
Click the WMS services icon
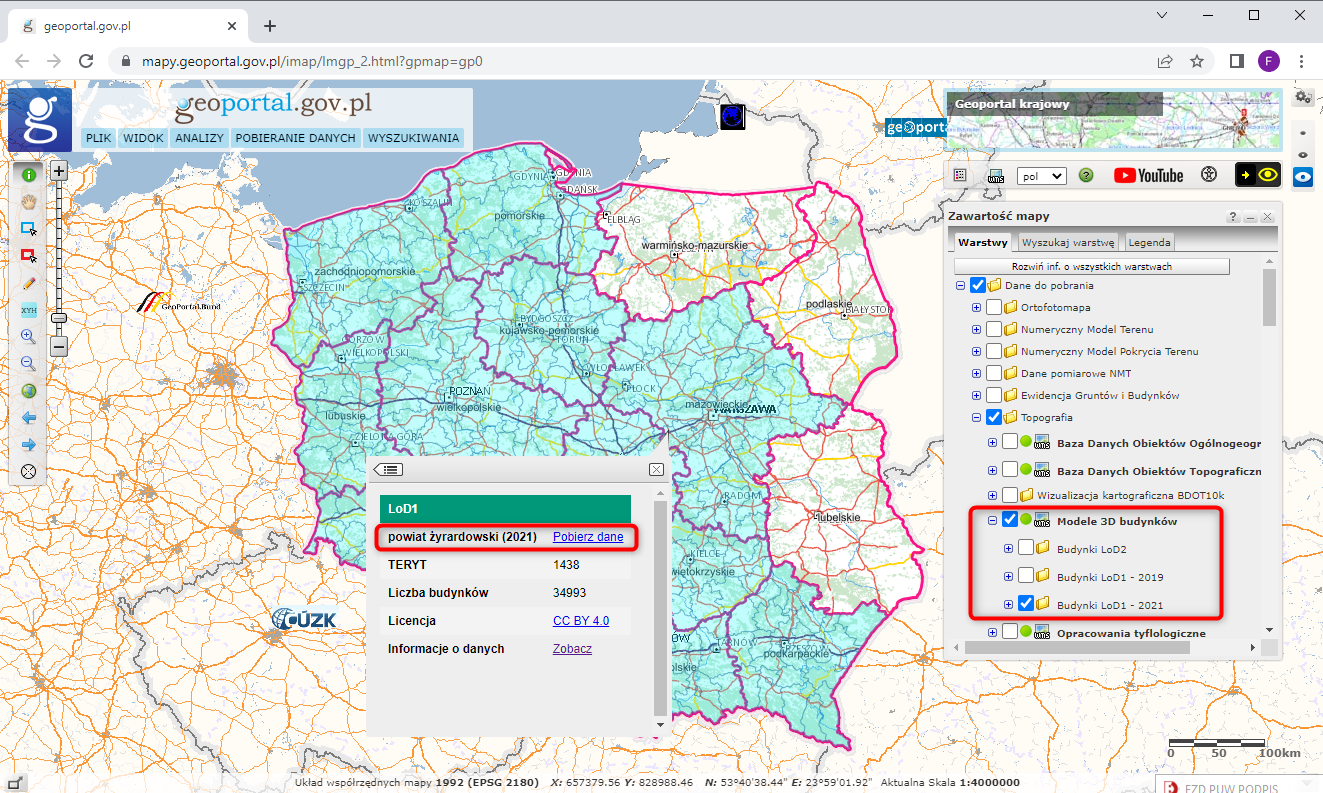(996, 175)
